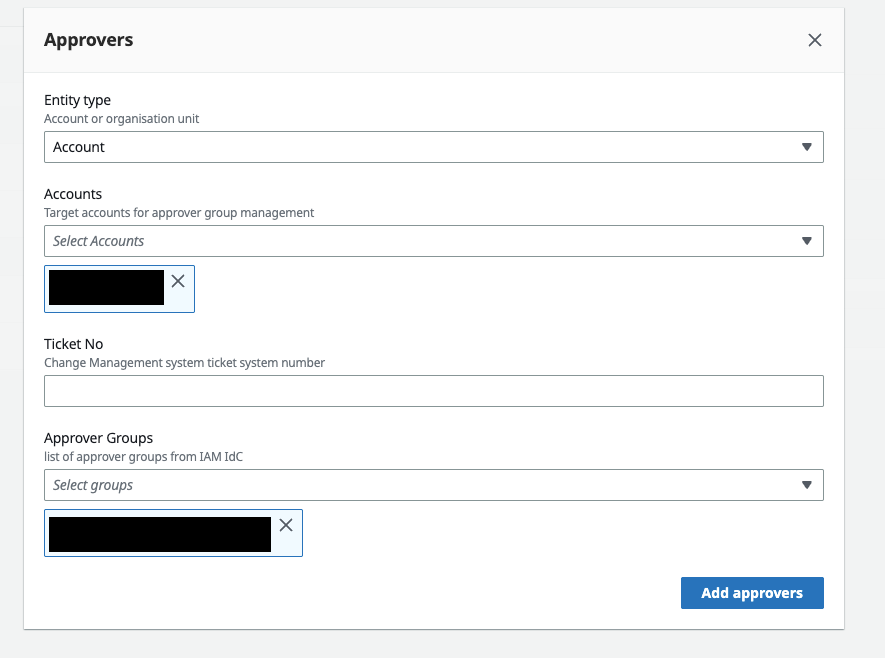Click the arrow on Select Accounts field

pos(807,241)
